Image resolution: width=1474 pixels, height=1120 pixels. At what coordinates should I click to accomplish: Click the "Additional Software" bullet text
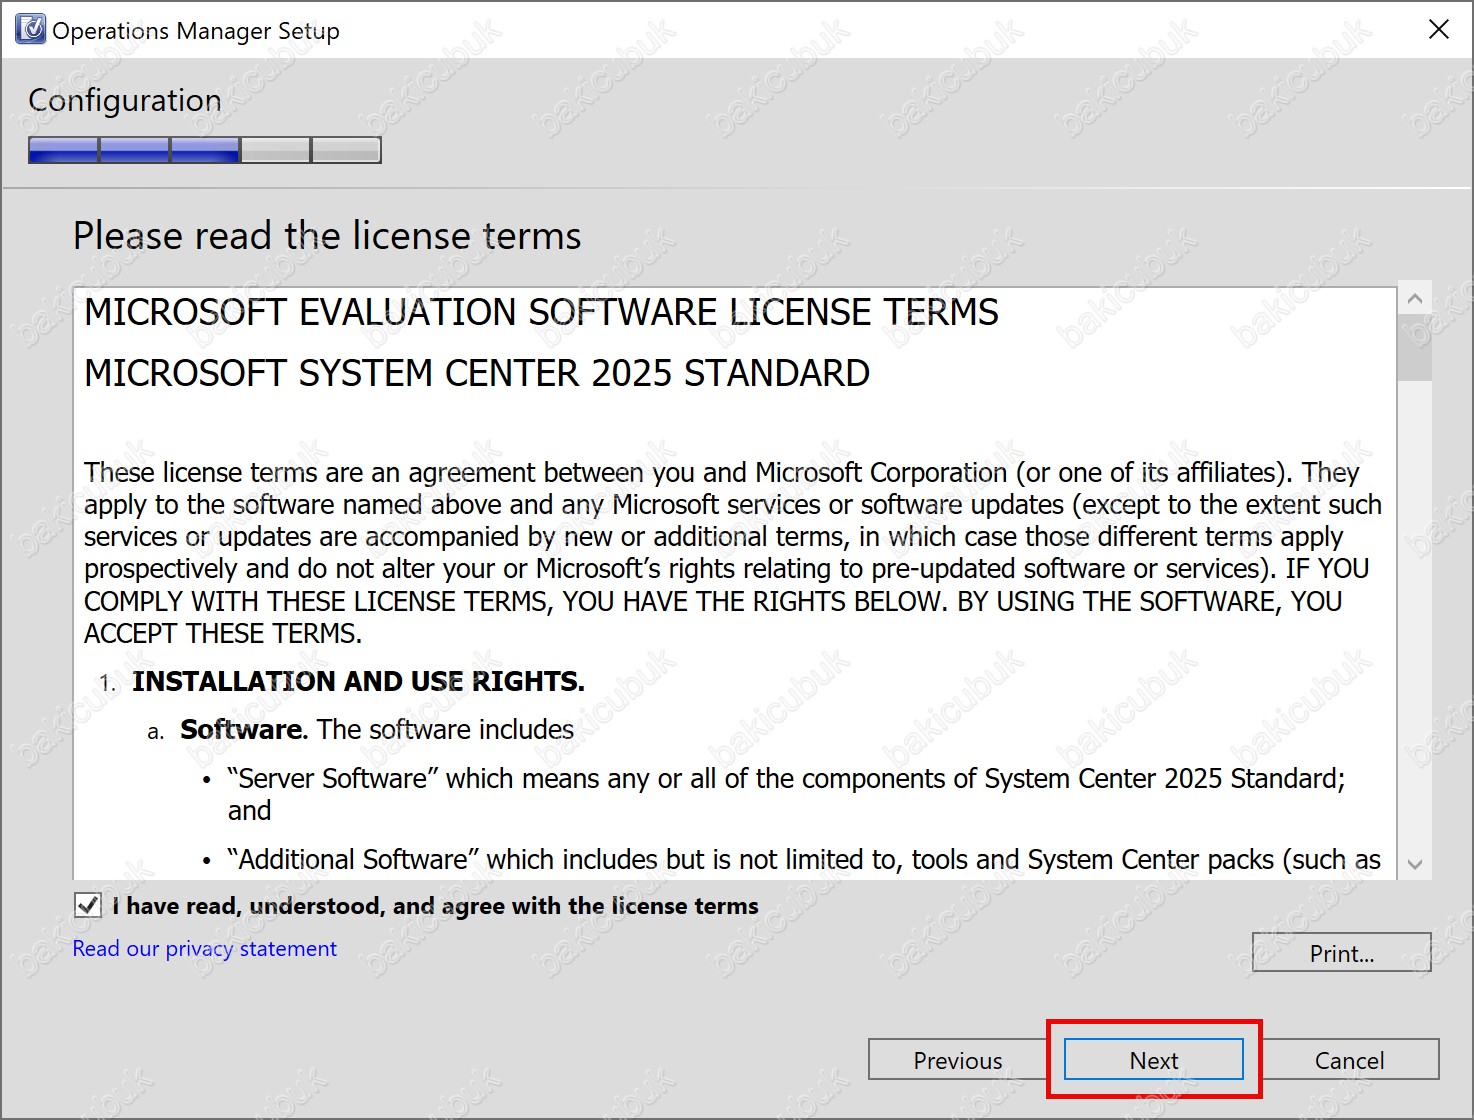coord(804,860)
